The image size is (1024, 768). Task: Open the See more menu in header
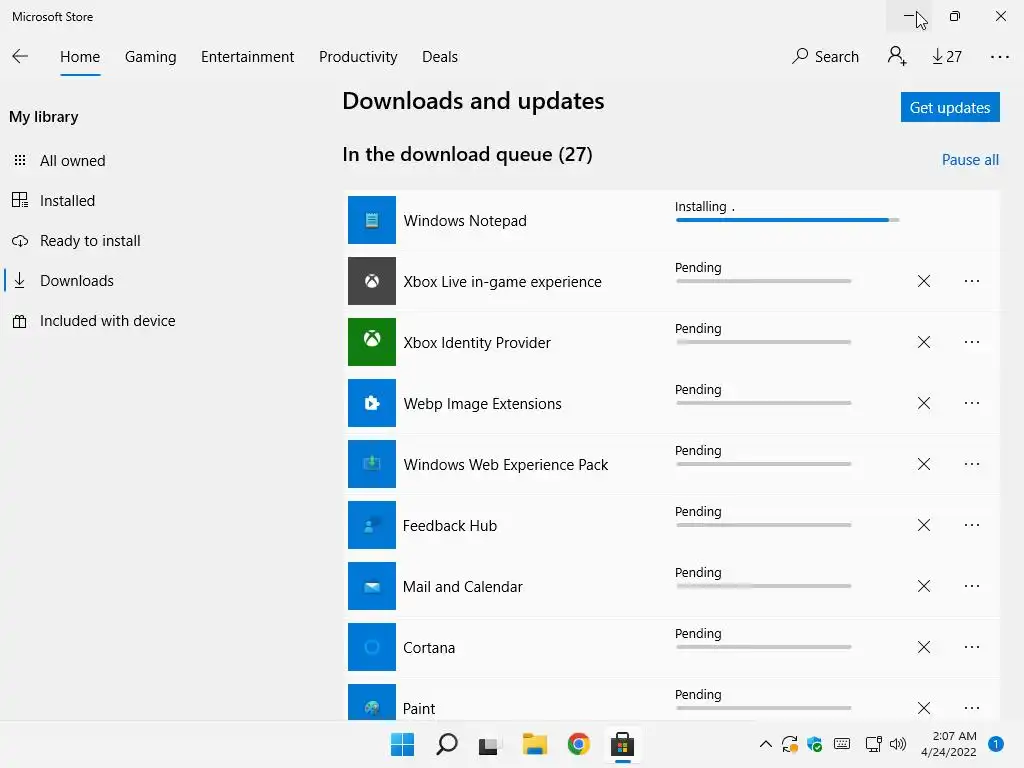1000,57
